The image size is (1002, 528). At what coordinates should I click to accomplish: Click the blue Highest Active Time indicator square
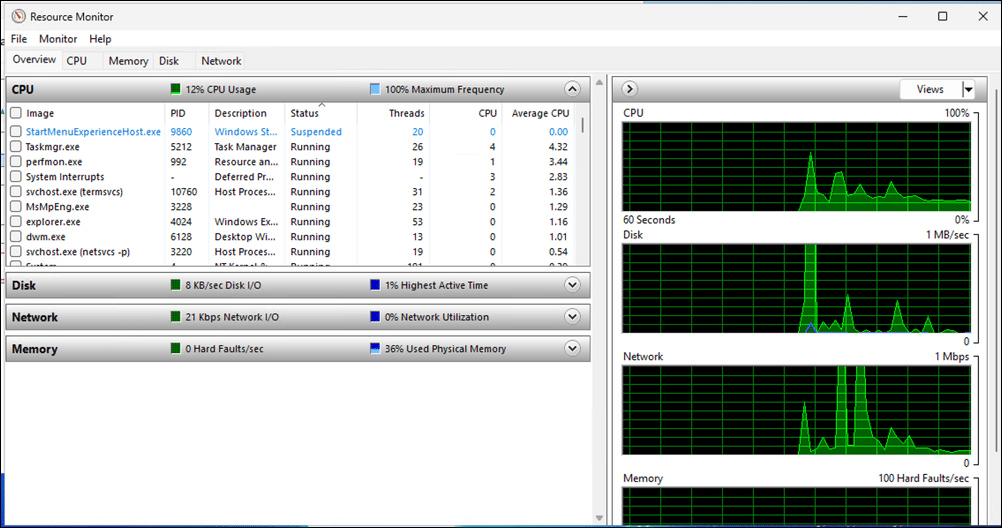coord(375,285)
